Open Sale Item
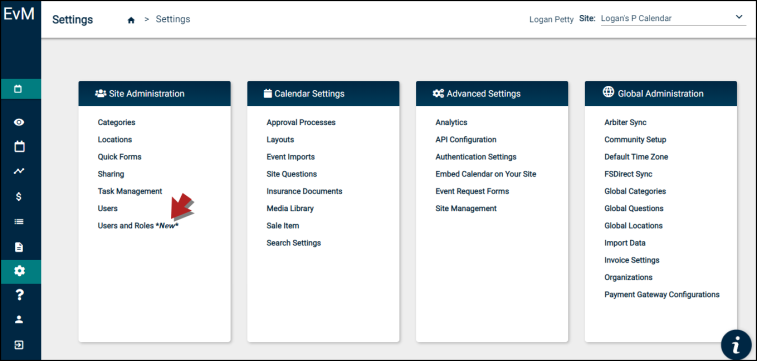The image size is (757, 361). 283,226
